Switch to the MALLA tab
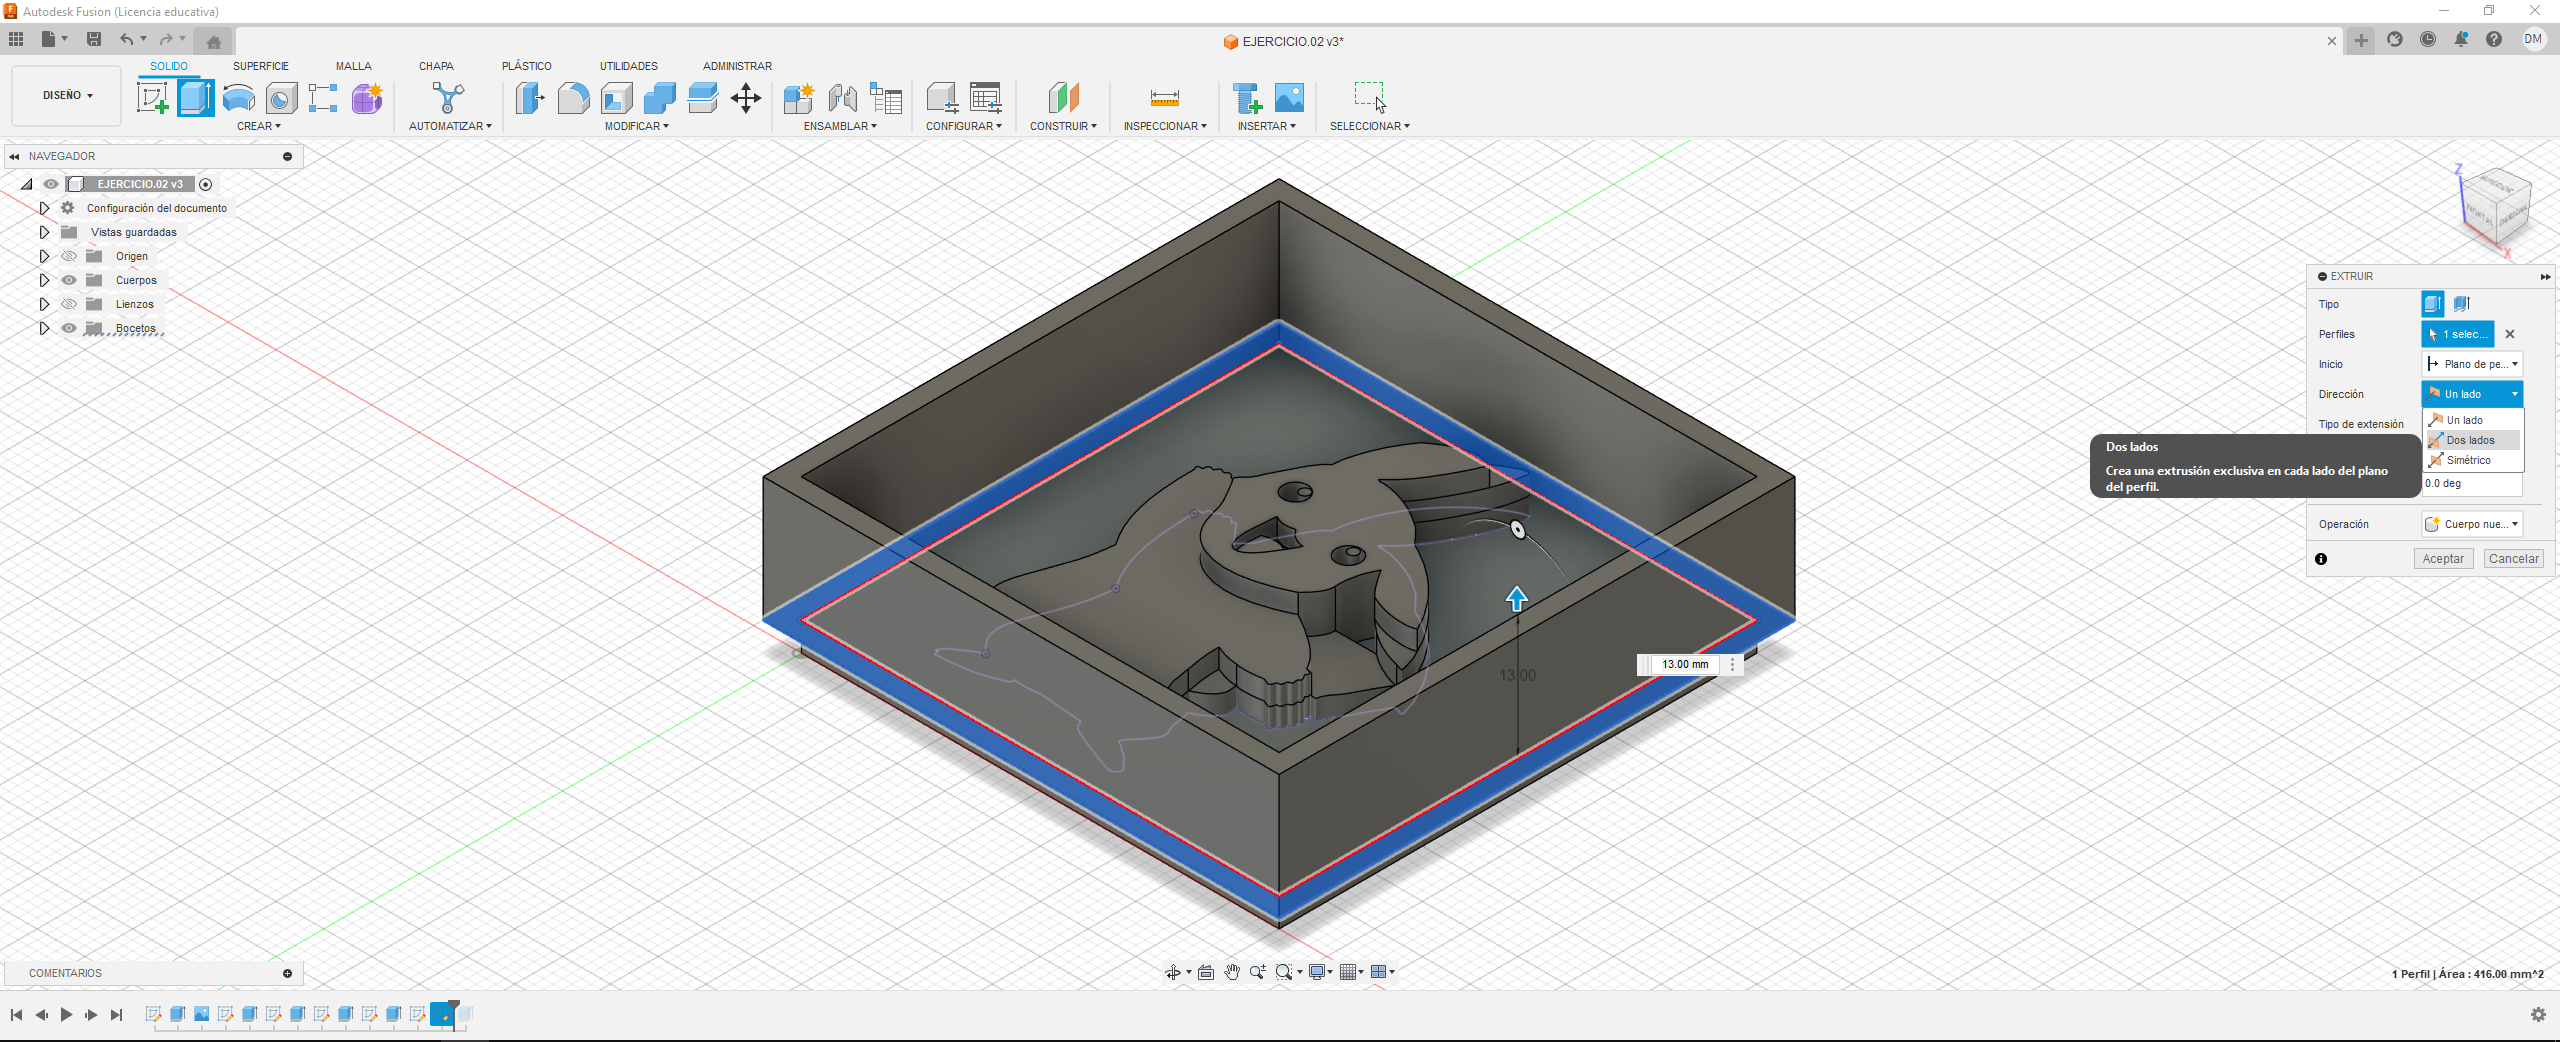This screenshot has height=1042, width=2560. click(354, 66)
